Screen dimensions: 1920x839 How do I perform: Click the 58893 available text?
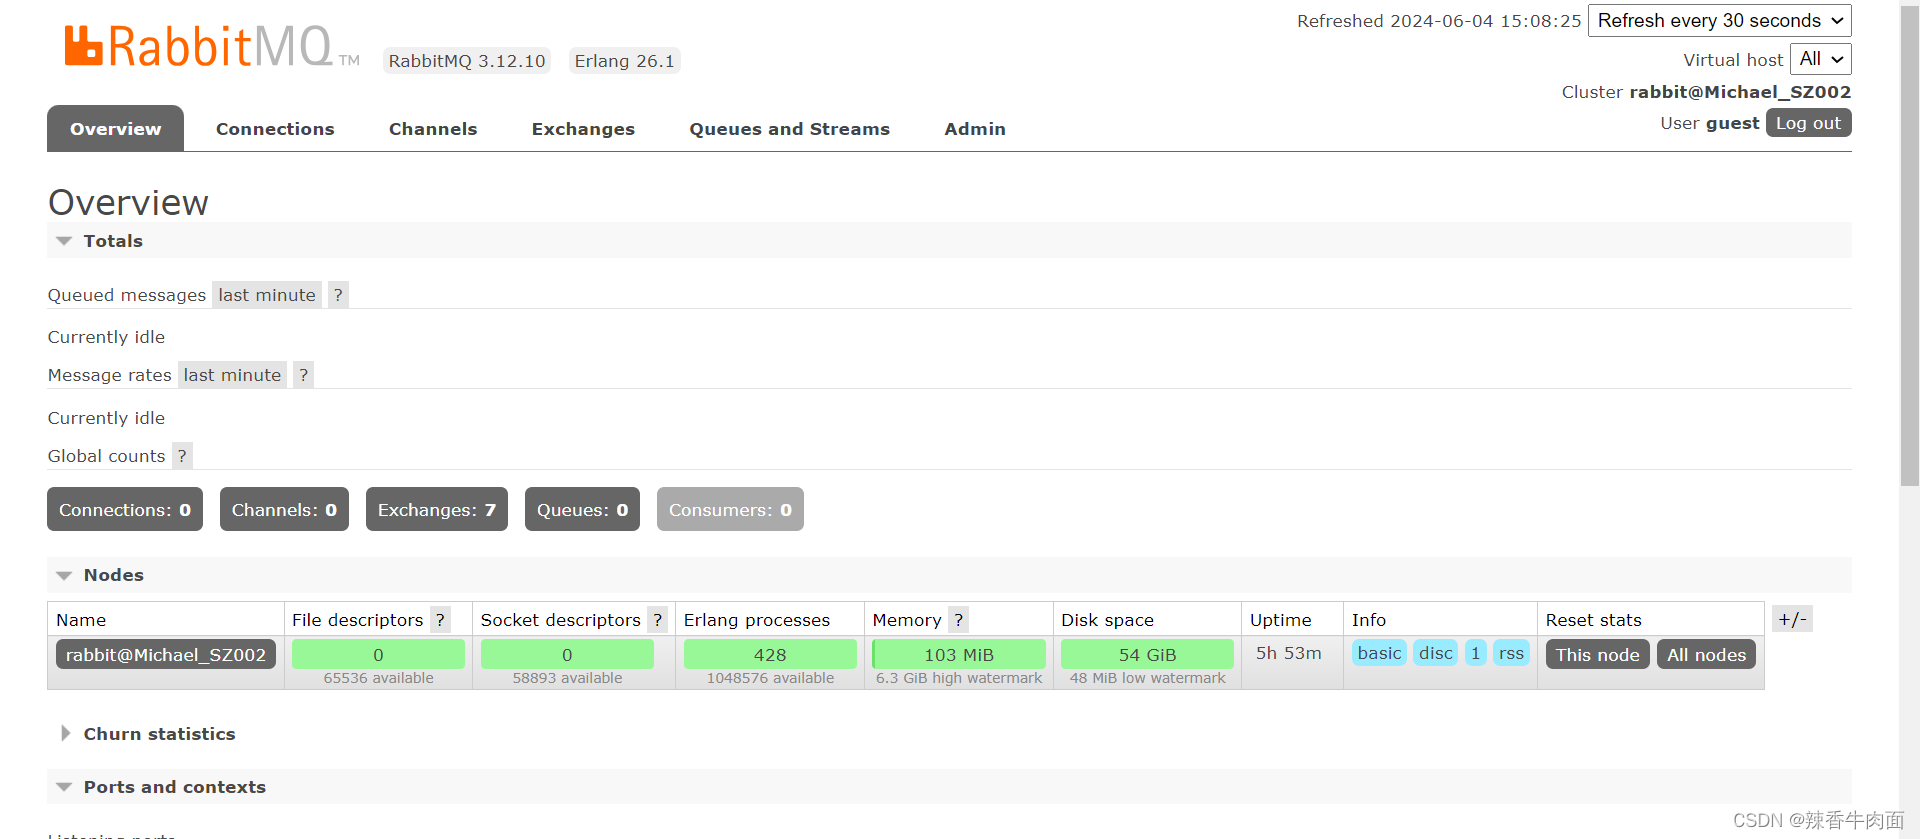tap(567, 678)
